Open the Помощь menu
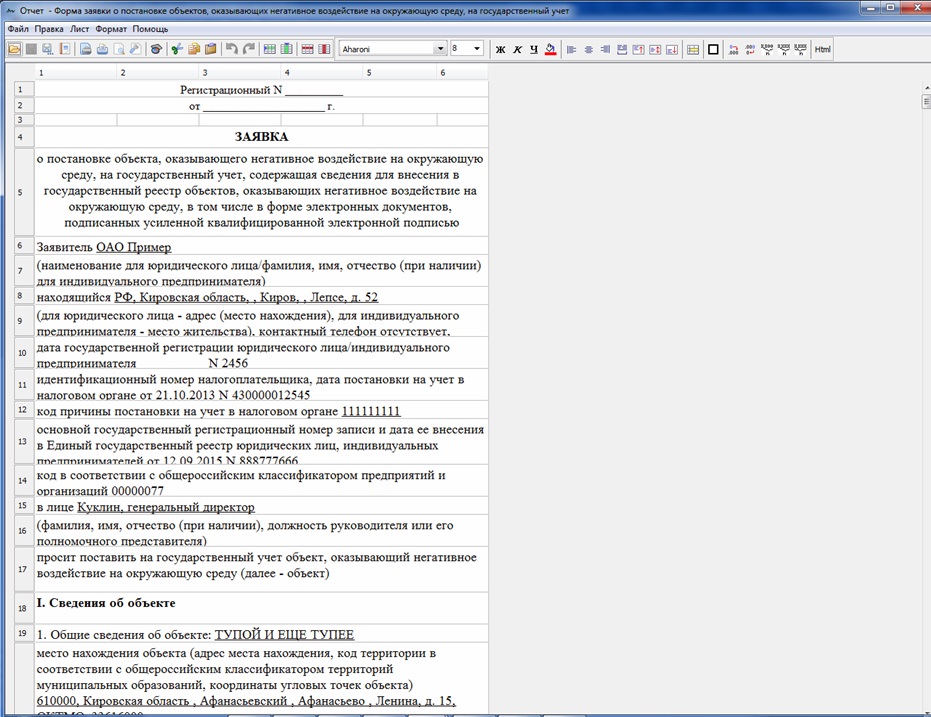The image size is (931, 717). pyautogui.click(x=150, y=29)
